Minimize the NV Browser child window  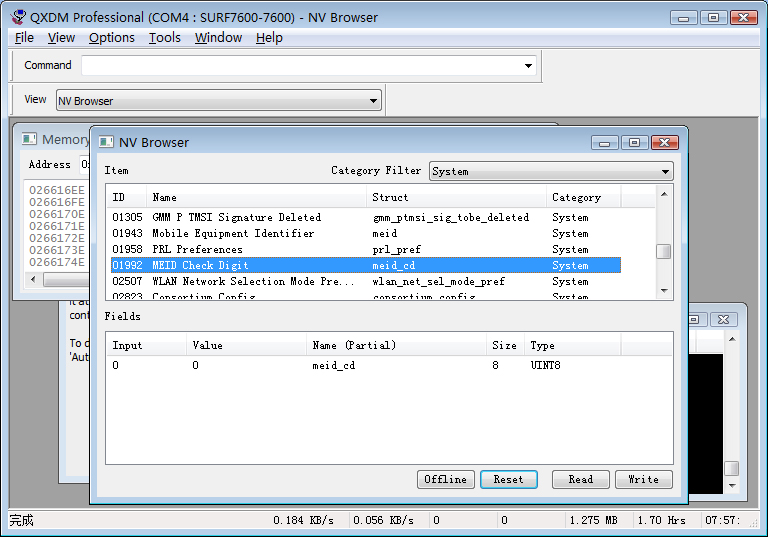pyautogui.click(x=605, y=143)
